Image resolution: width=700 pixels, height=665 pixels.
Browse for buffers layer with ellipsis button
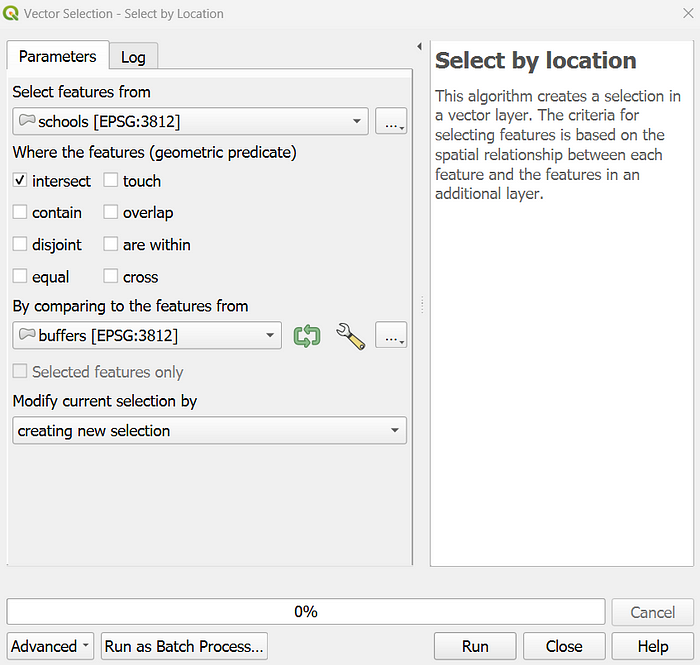[x=391, y=335]
